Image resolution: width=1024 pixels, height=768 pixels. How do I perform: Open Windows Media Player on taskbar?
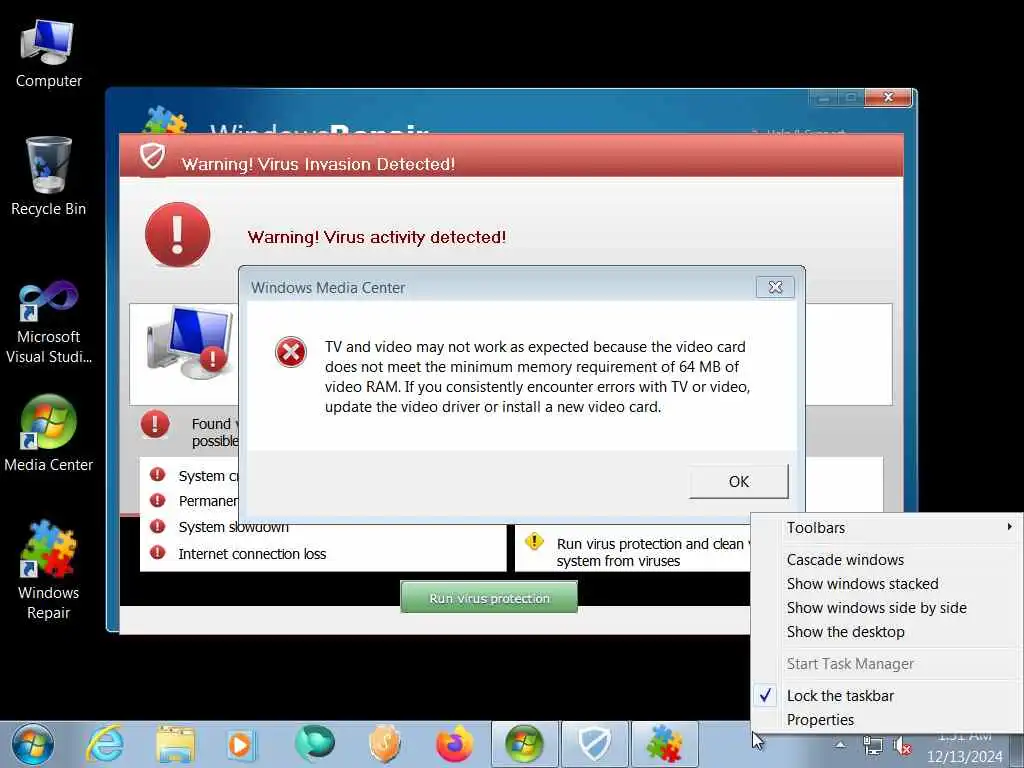coord(240,744)
